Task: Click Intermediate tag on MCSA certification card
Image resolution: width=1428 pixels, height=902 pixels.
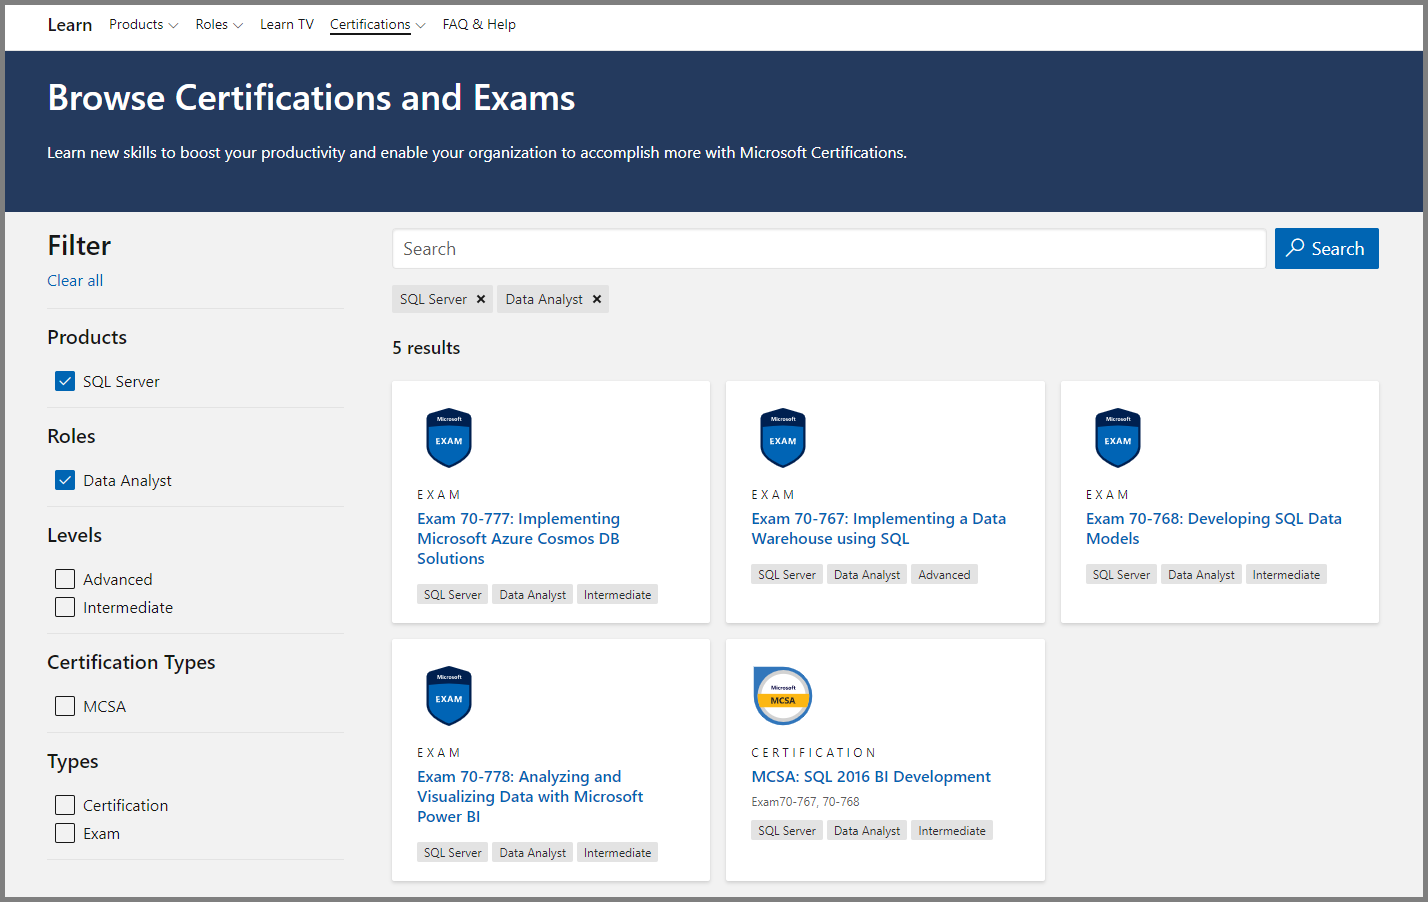Action: (x=952, y=830)
